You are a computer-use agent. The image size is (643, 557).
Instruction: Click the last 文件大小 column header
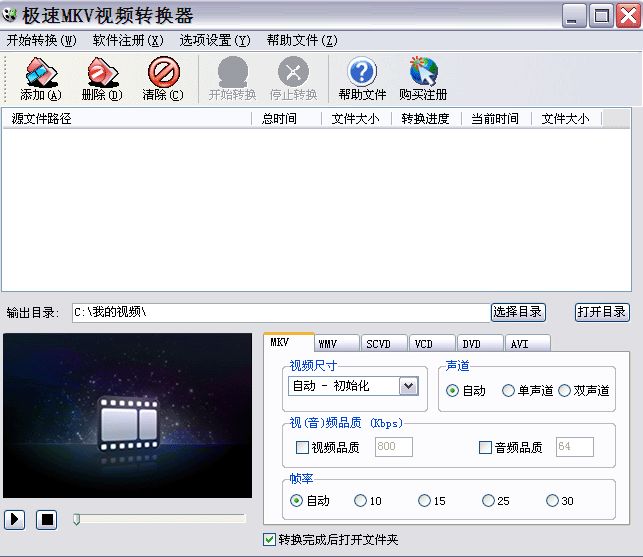[566, 119]
